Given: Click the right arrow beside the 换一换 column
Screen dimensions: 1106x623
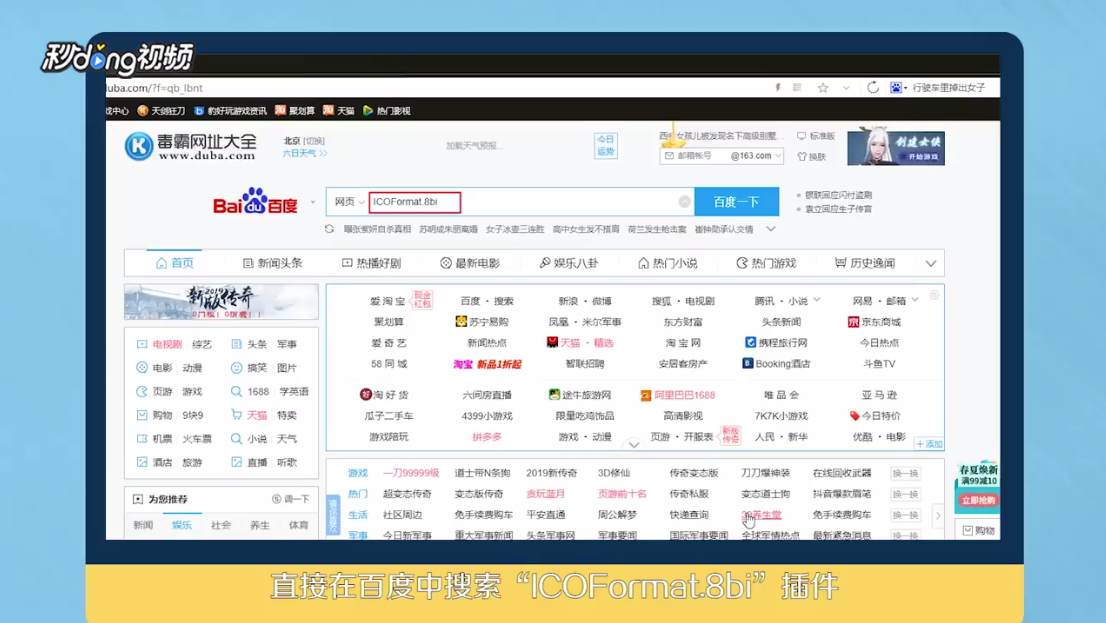Looking at the screenshot, I should pos(938,515).
